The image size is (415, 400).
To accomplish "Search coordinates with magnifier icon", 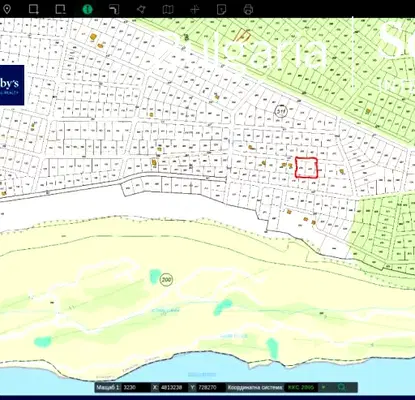I will [x=341, y=387].
